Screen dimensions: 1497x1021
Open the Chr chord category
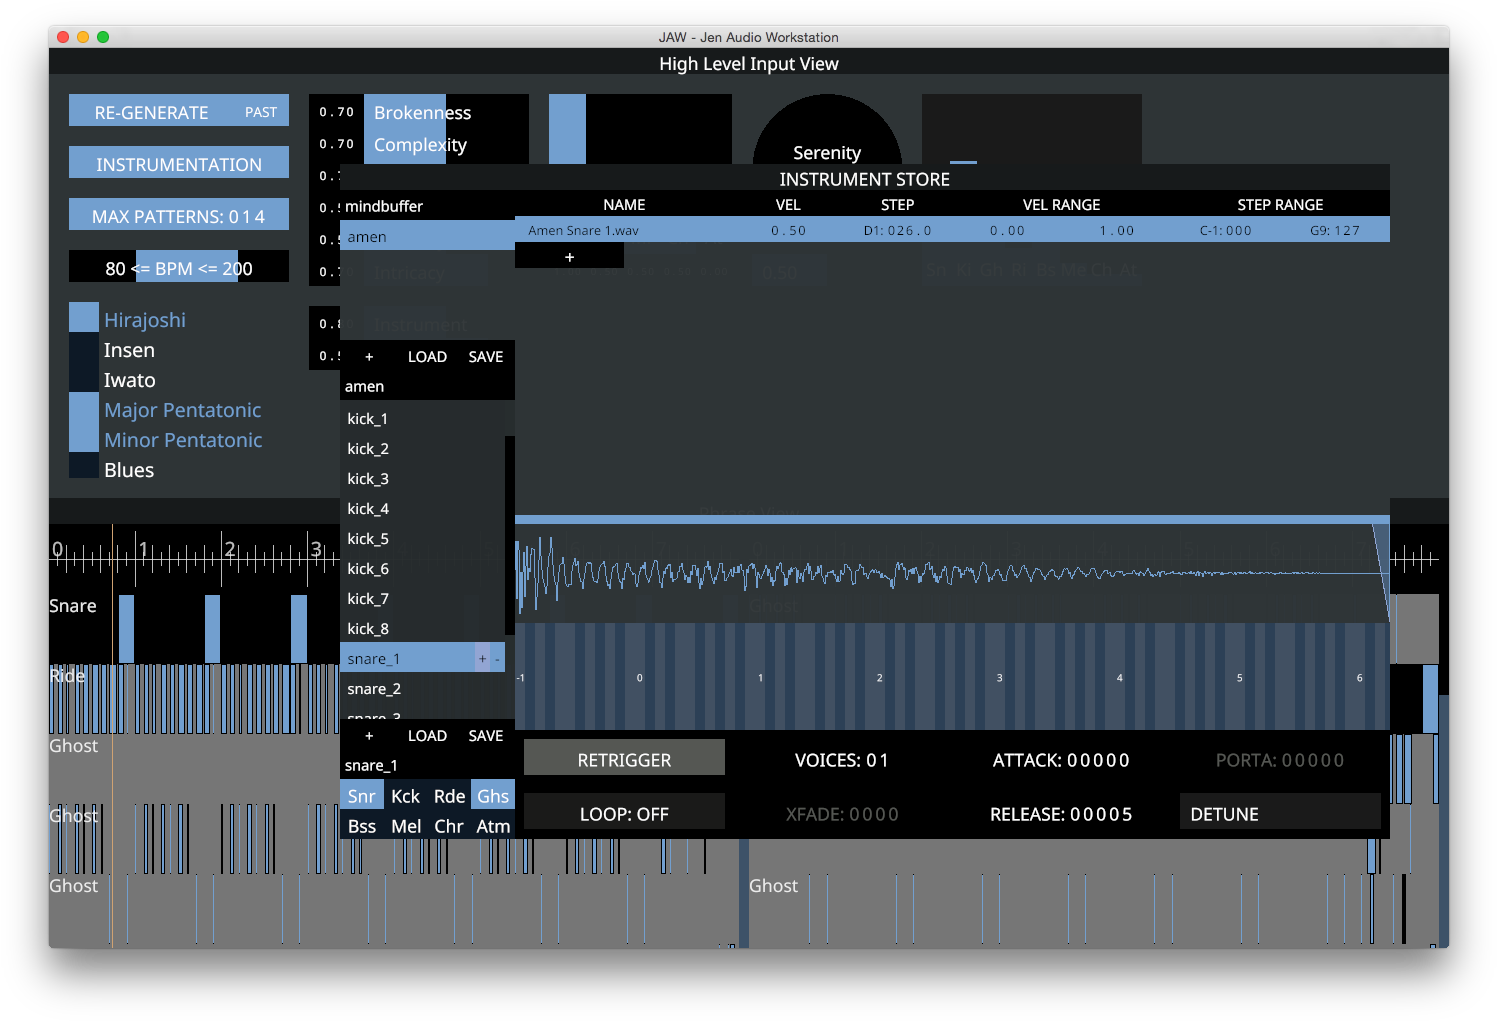(448, 826)
